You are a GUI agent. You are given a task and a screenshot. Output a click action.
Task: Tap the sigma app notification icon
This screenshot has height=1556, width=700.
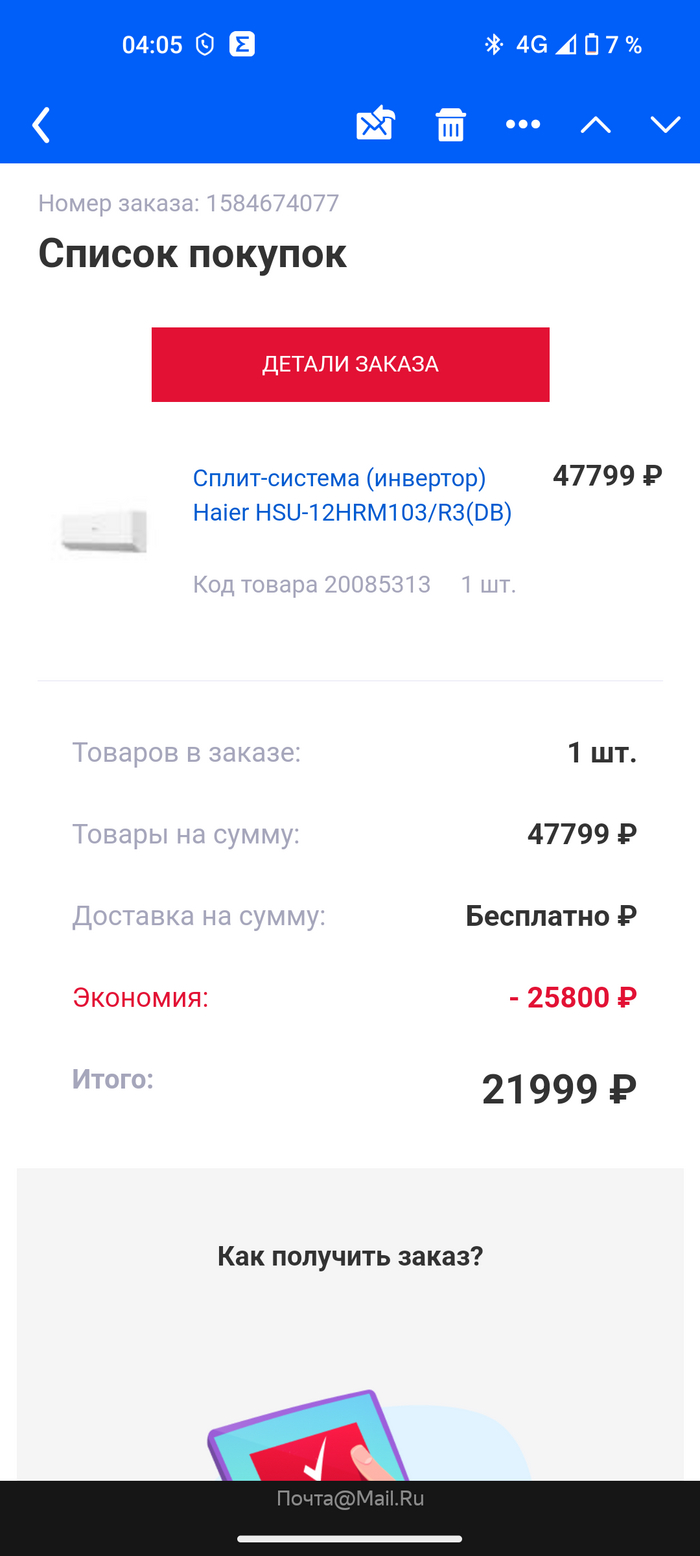click(x=242, y=44)
